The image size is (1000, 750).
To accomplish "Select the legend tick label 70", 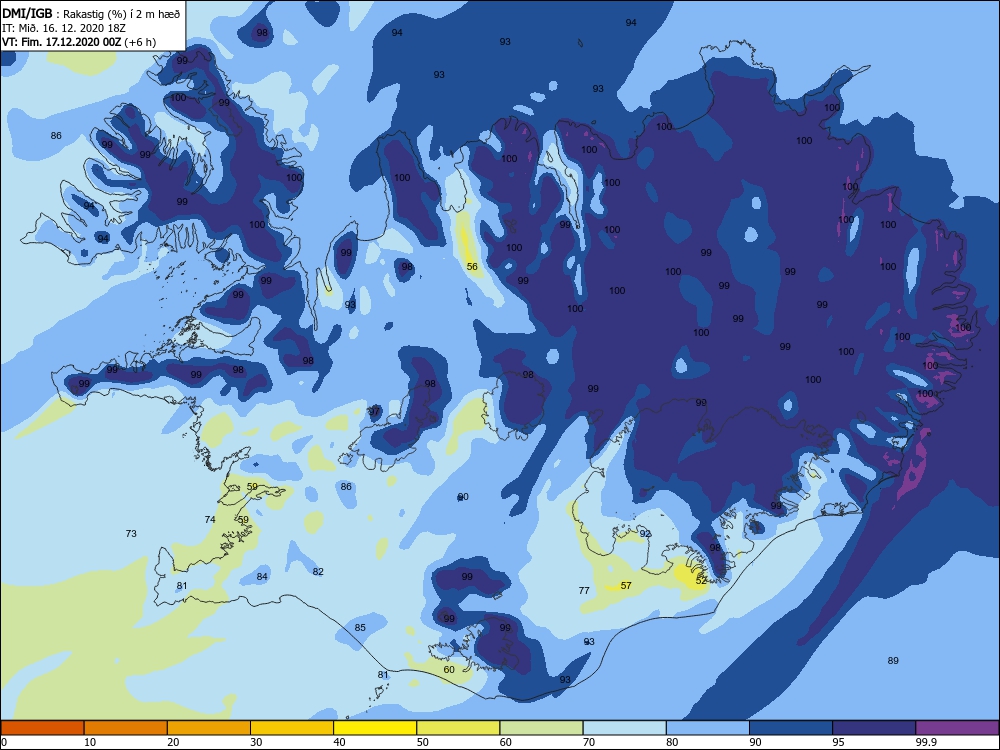I will coord(589,742).
